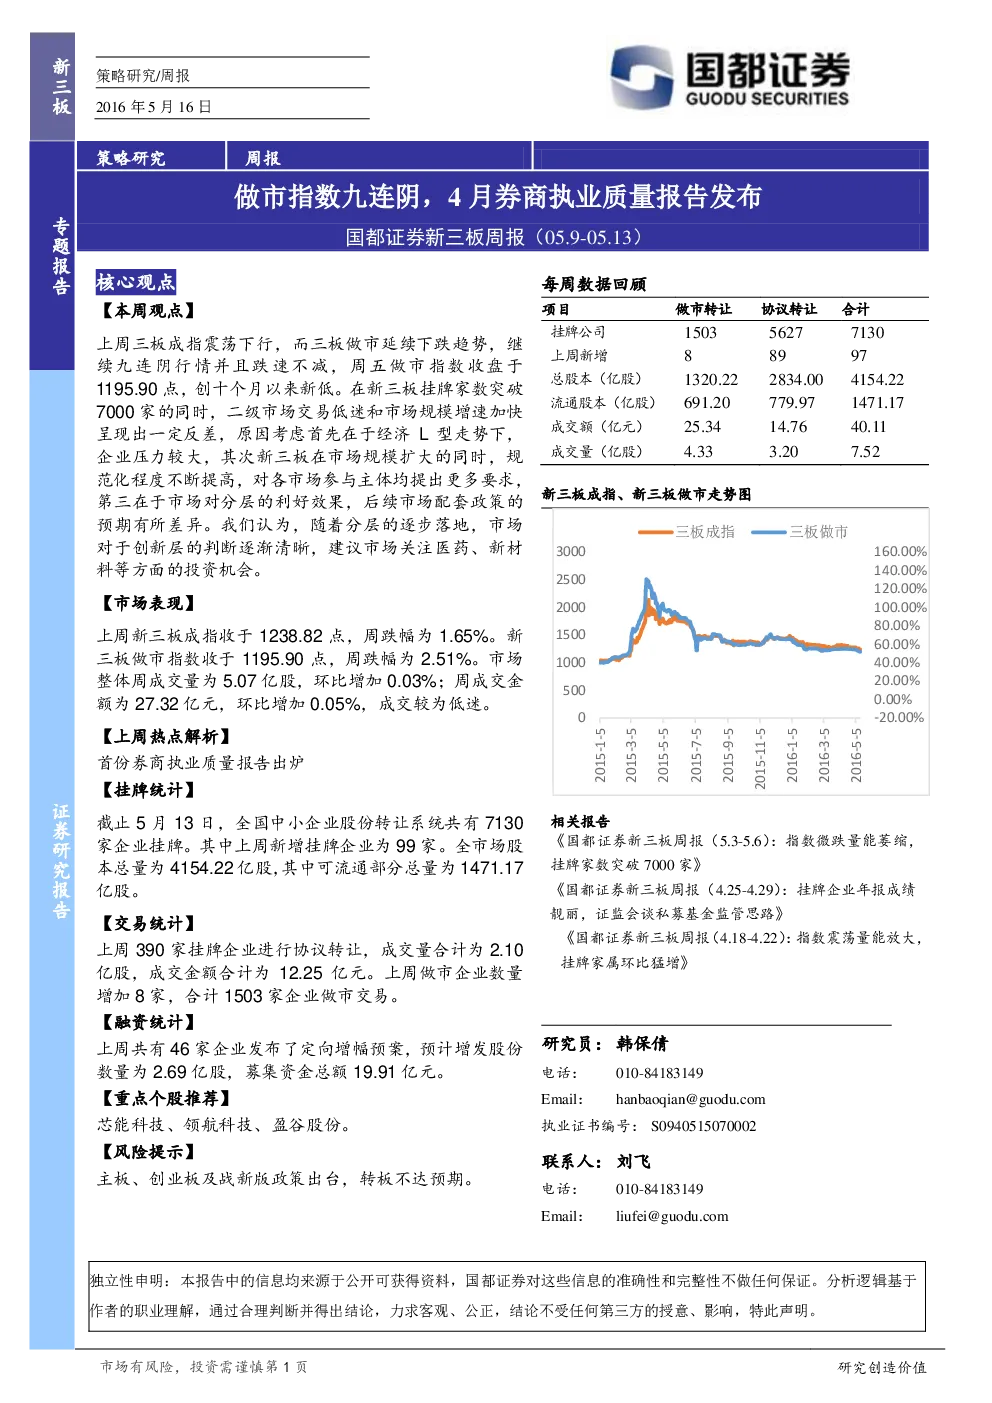Click the value 25.34 in 成交额 row
The height and width of the screenshot is (1403, 992).
pyautogui.click(x=705, y=427)
